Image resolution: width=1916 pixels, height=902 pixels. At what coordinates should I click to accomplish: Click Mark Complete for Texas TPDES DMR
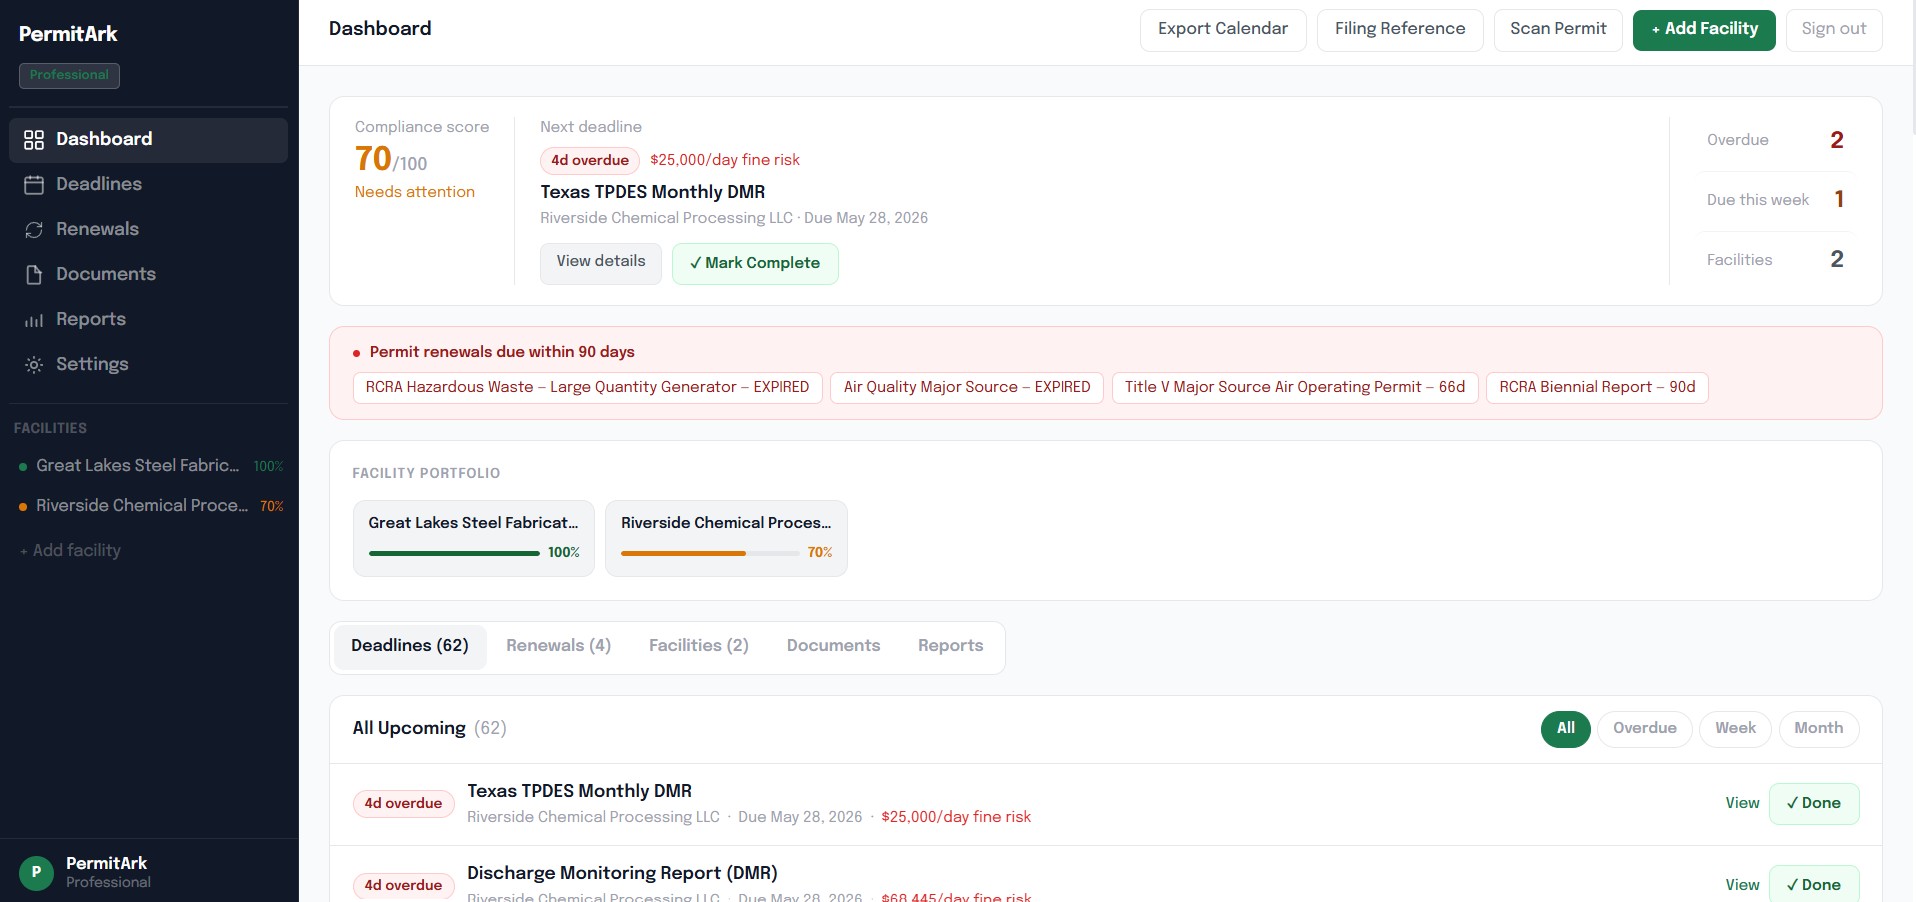tap(755, 264)
